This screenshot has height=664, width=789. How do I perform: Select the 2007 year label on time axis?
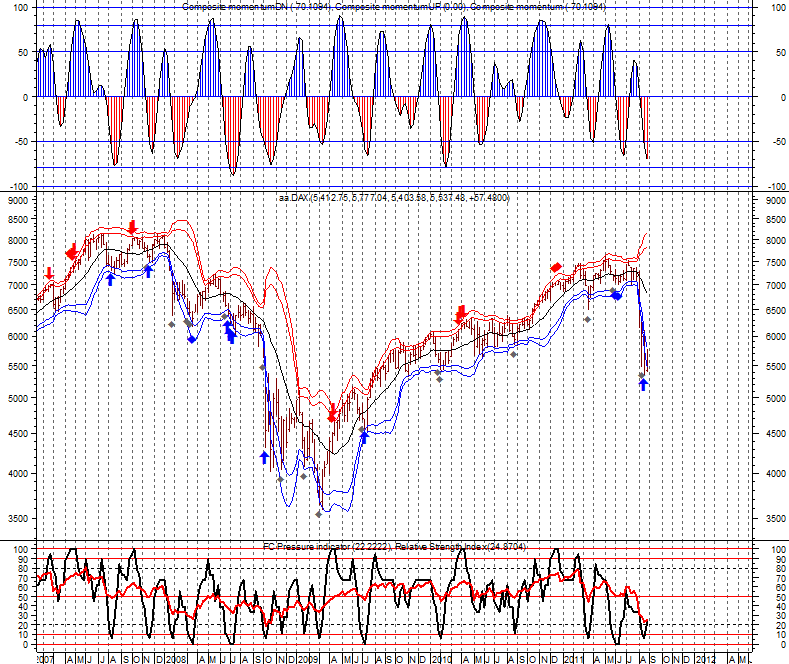click(45, 659)
